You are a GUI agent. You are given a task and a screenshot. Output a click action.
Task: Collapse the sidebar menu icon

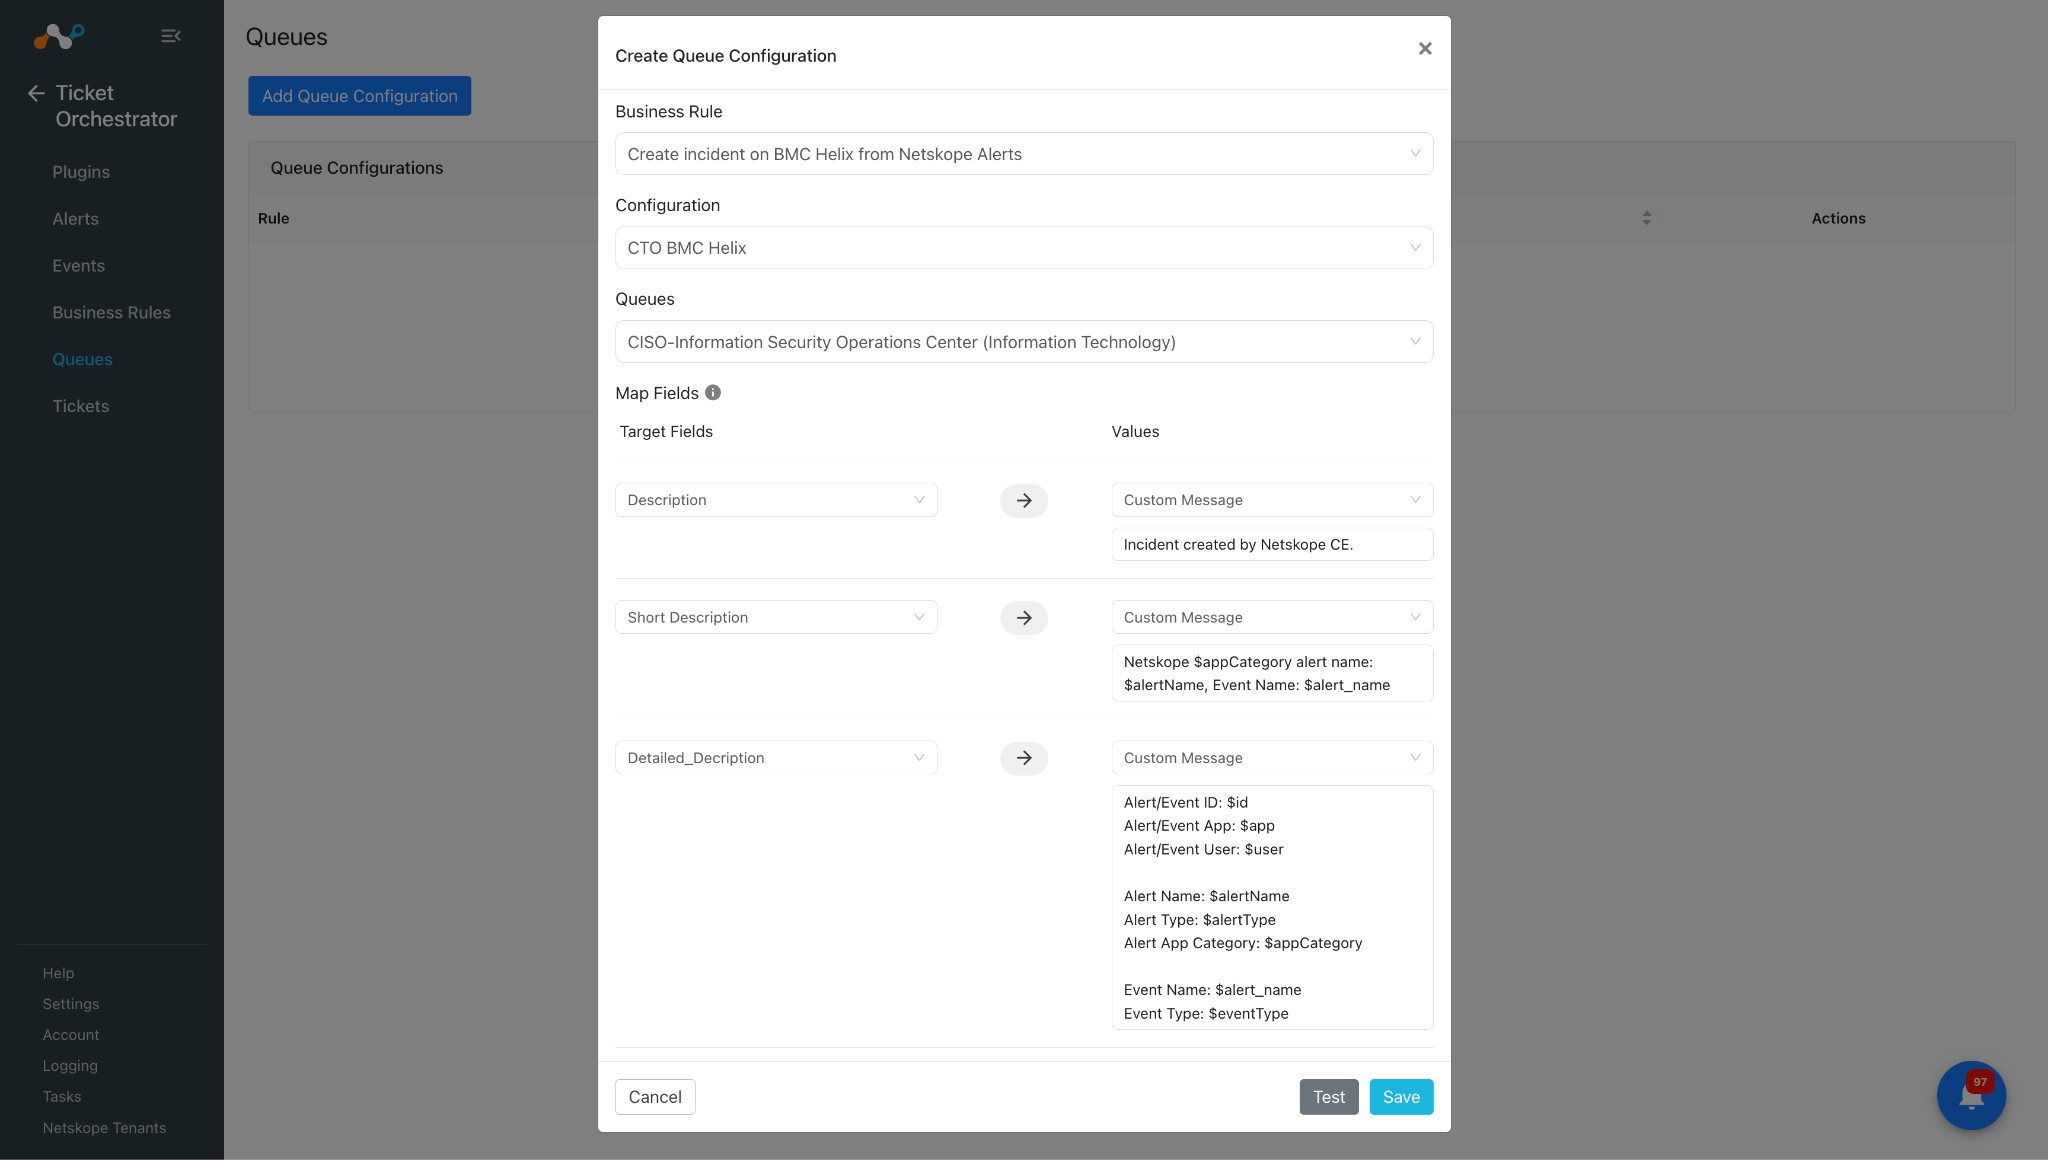click(x=171, y=36)
